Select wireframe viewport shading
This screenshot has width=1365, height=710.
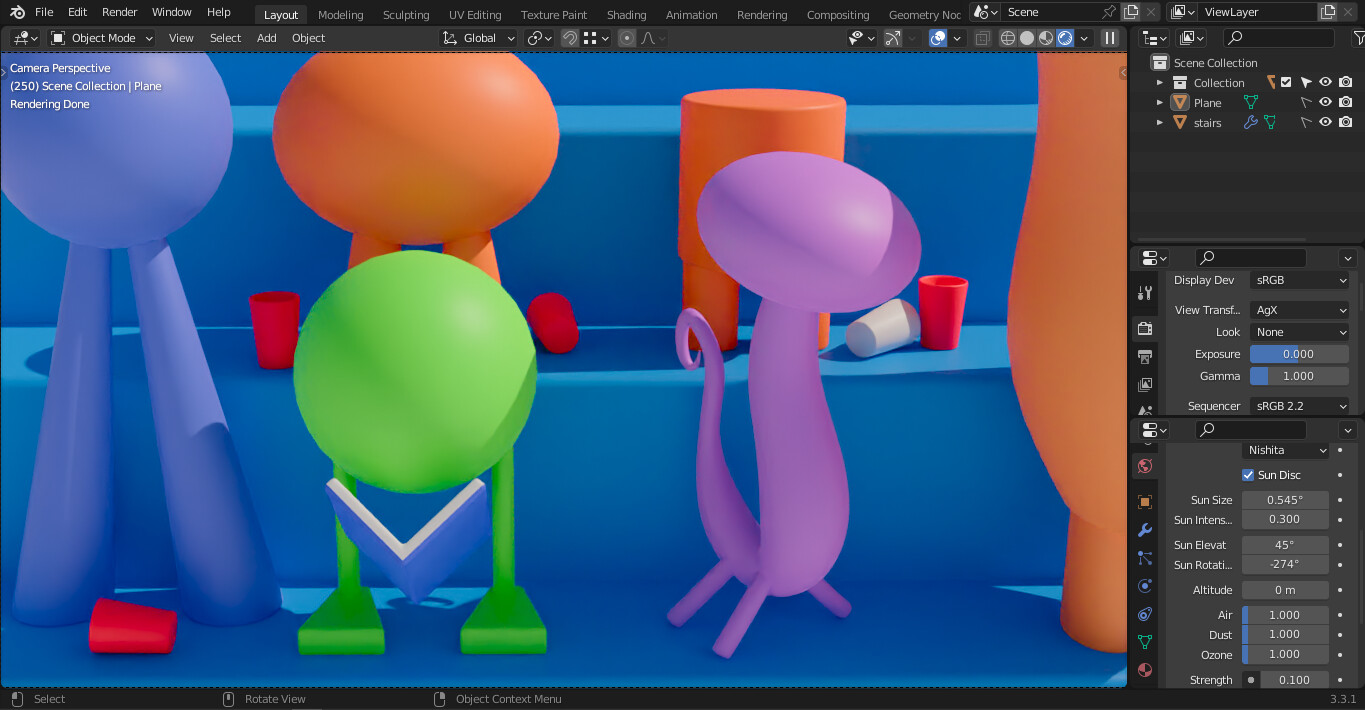[1008, 38]
